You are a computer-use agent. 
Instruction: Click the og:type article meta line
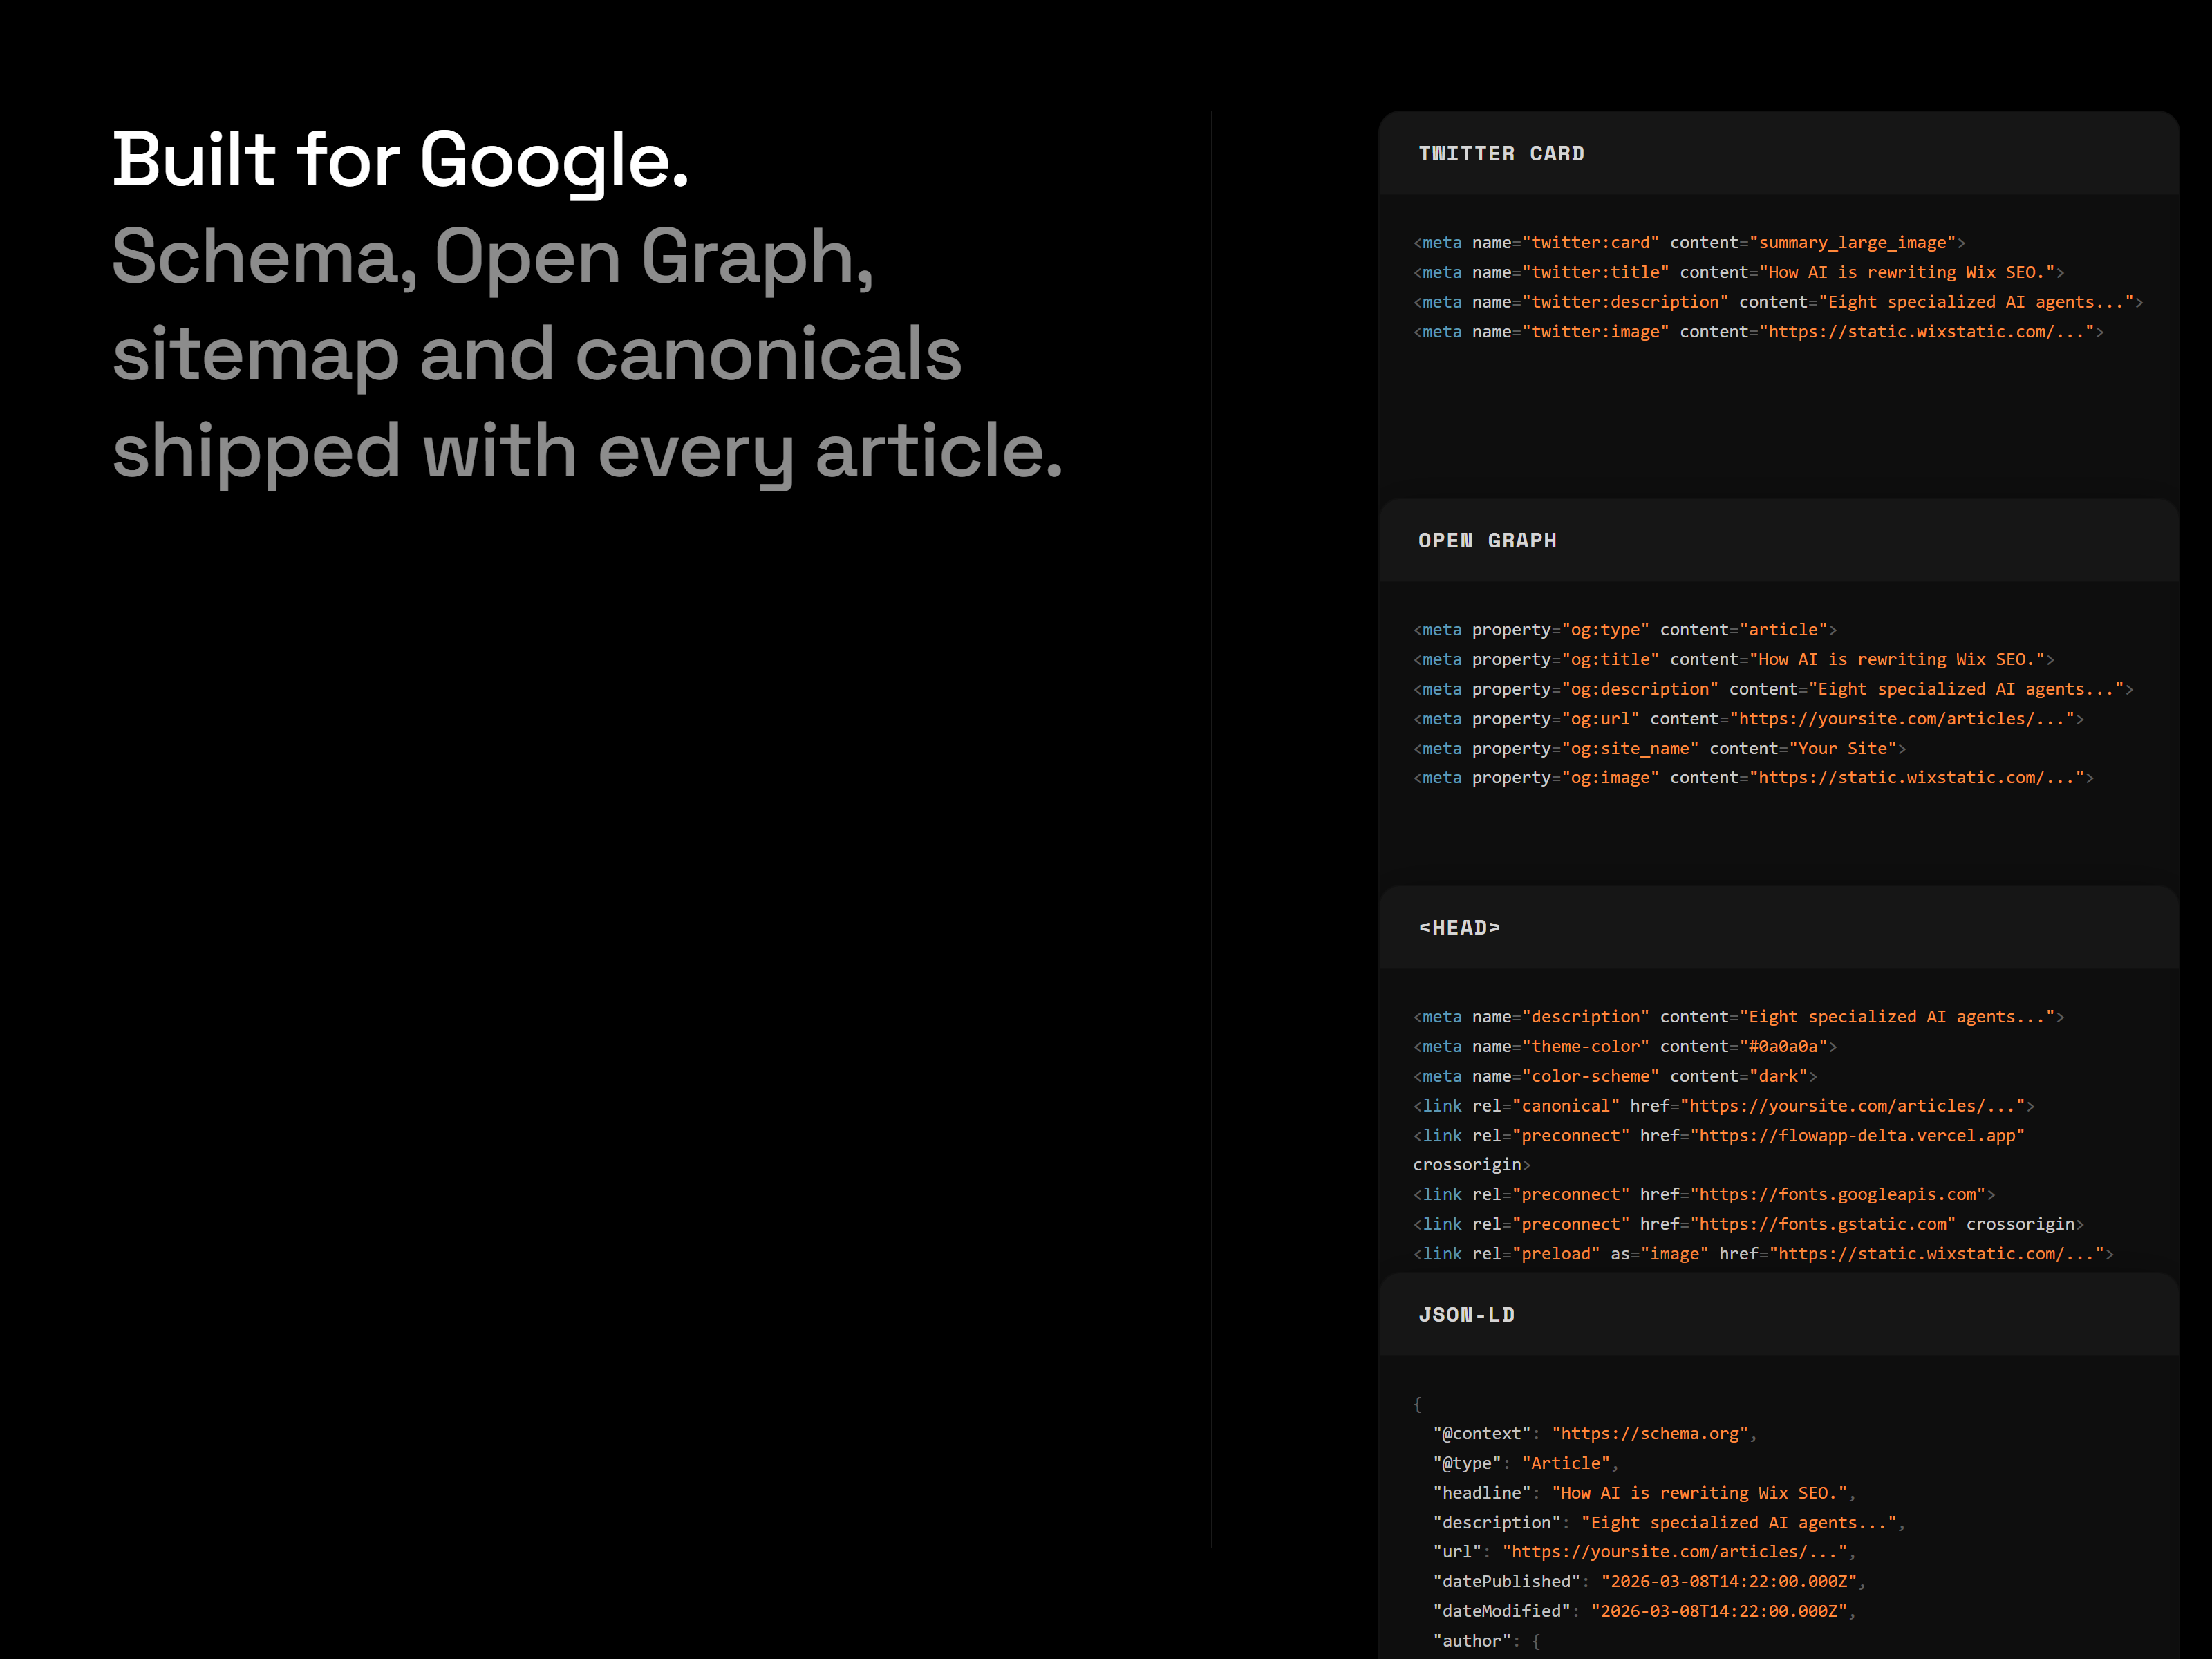click(x=1625, y=630)
